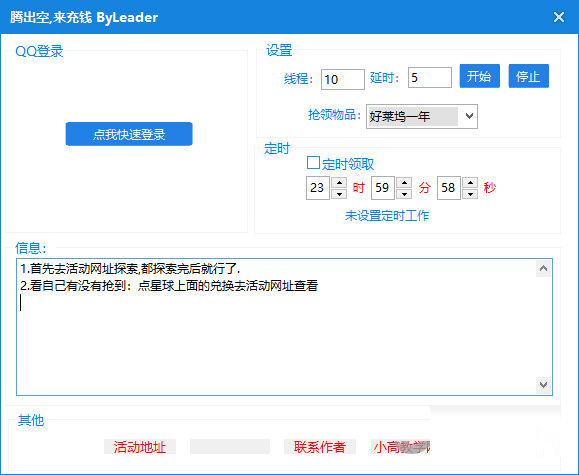This screenshot has height=475, width=579.
Task: Enable the 定时领取 checkbox
Action: pos(313,163)
